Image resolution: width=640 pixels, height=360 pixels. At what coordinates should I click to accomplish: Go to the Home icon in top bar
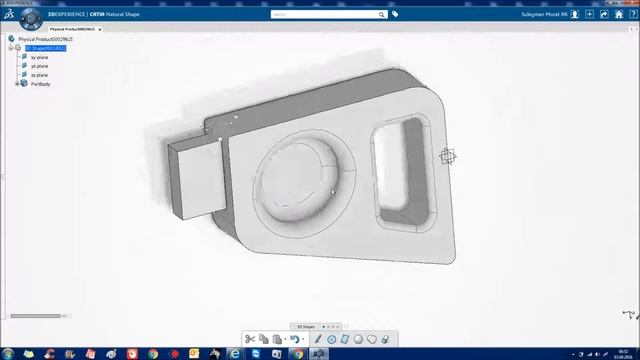tap(619, 14)
